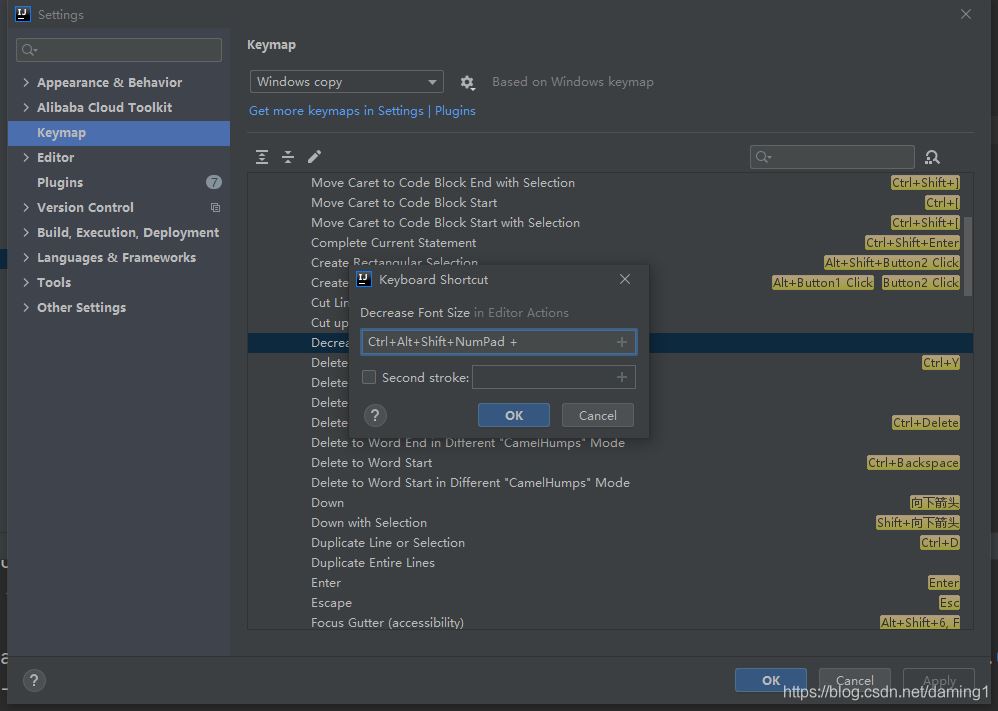Open the Windows copy keymap dropdown
The height and width of the screenshot is (711, 998).
point(346,82)
